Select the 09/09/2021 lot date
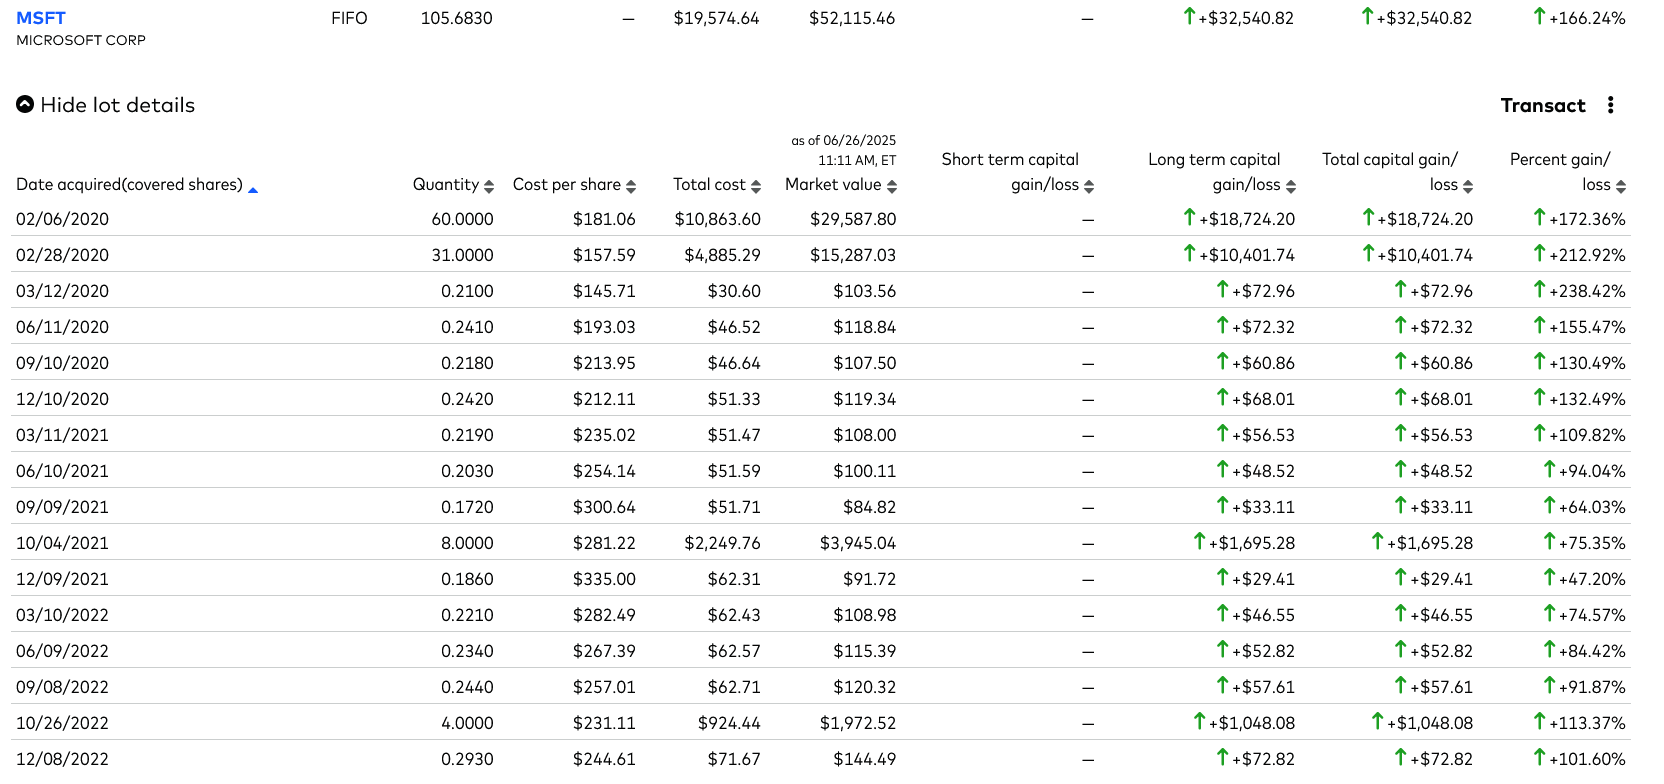 (x=62, y=507)
